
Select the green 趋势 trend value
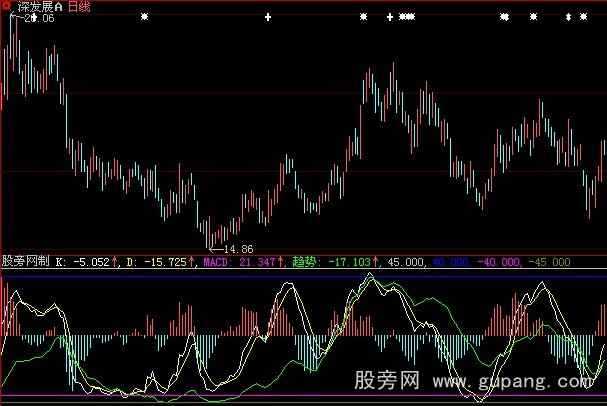[x=330, y=262]
